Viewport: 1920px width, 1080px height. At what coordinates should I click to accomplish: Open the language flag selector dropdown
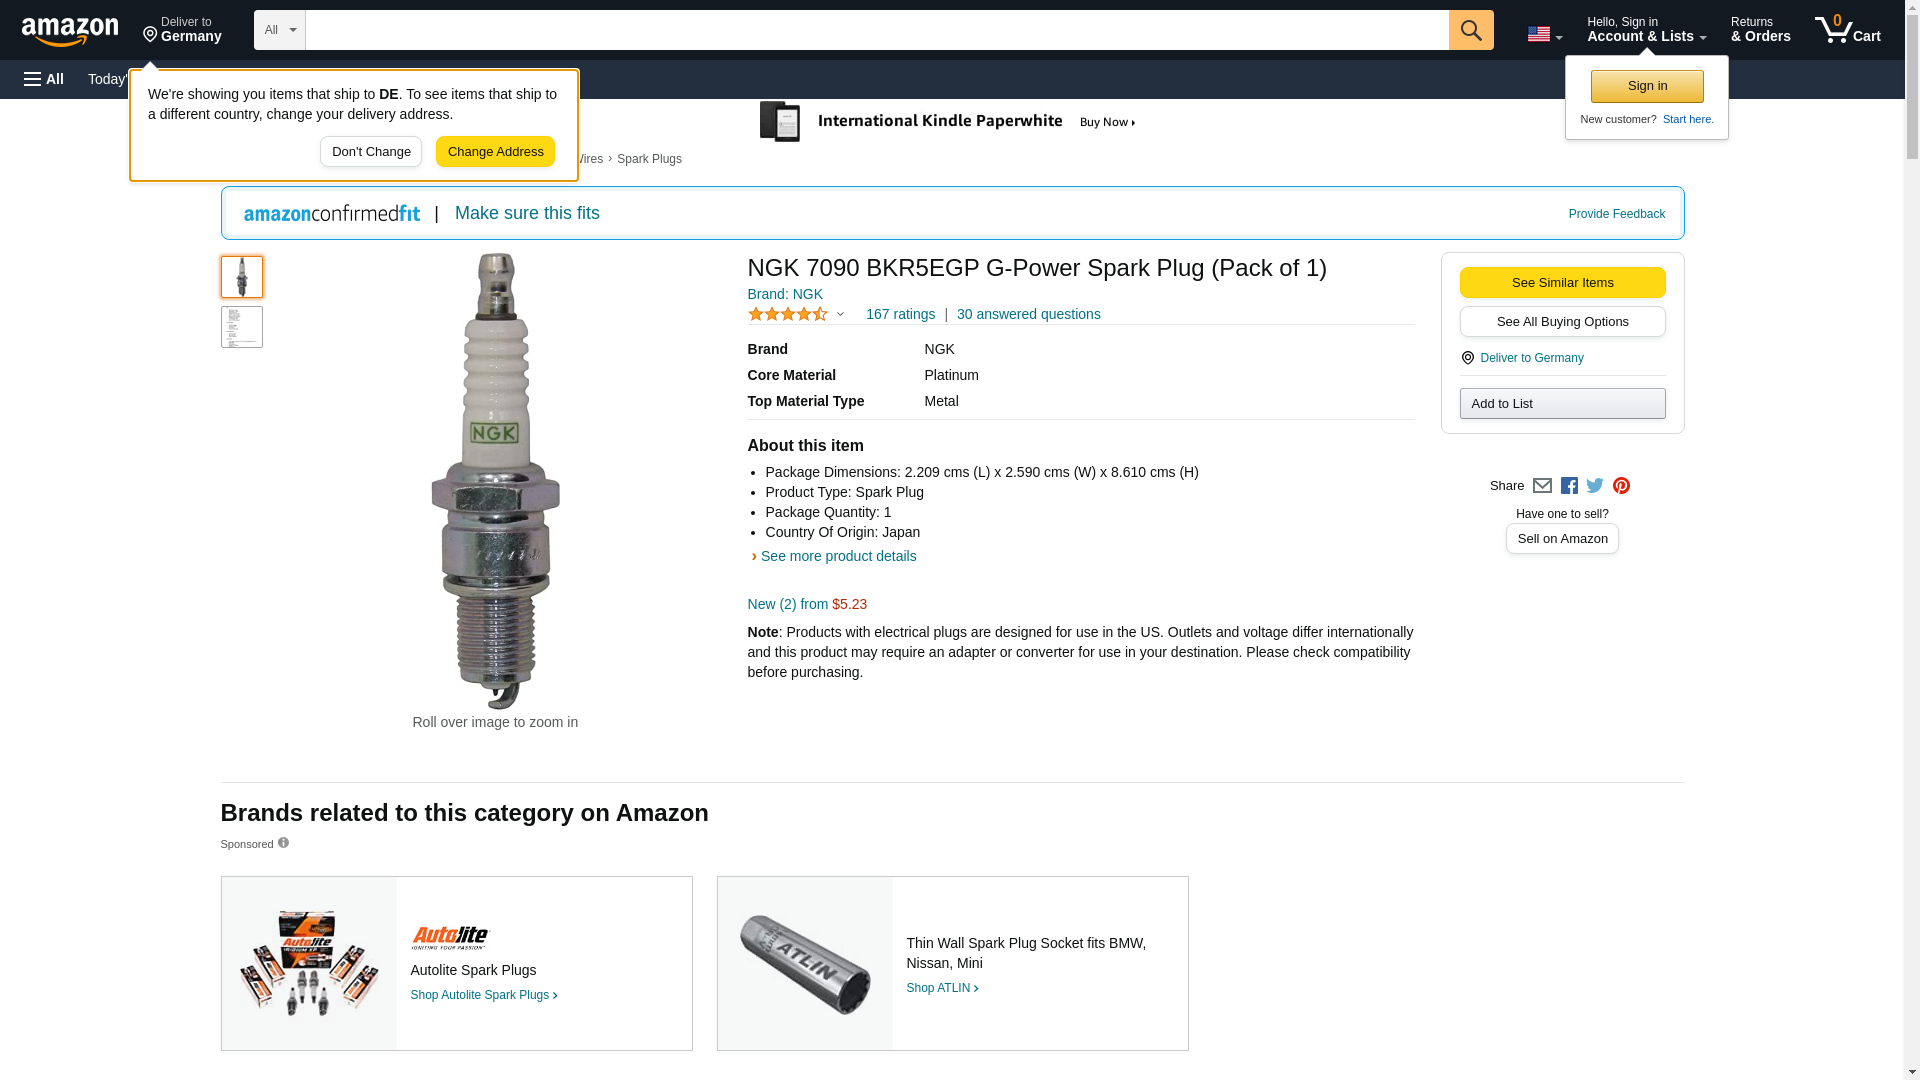pos(1544,34)
